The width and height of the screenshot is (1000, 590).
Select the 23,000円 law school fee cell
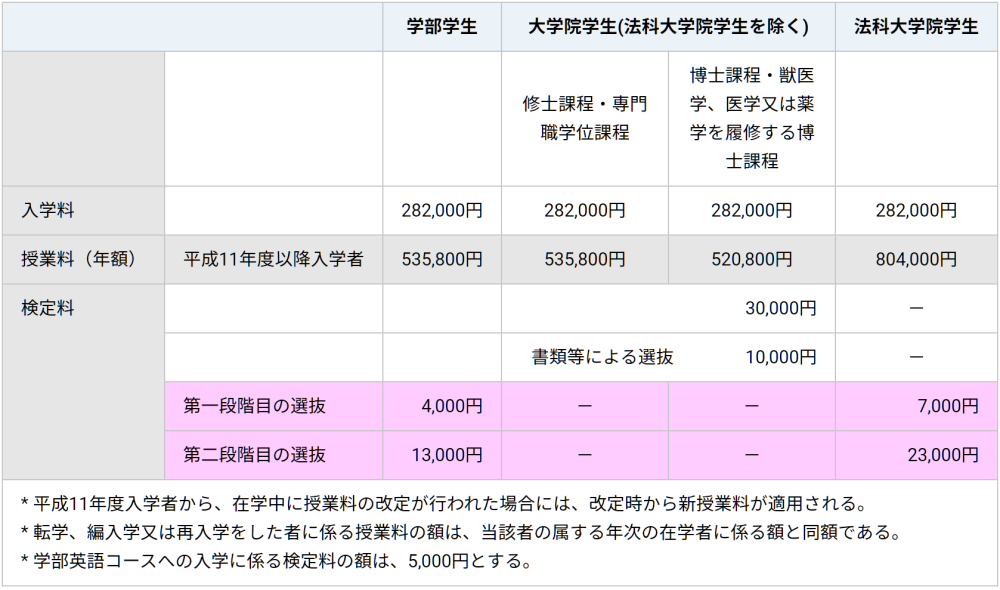pyautogui.click(x=916, y=455)
